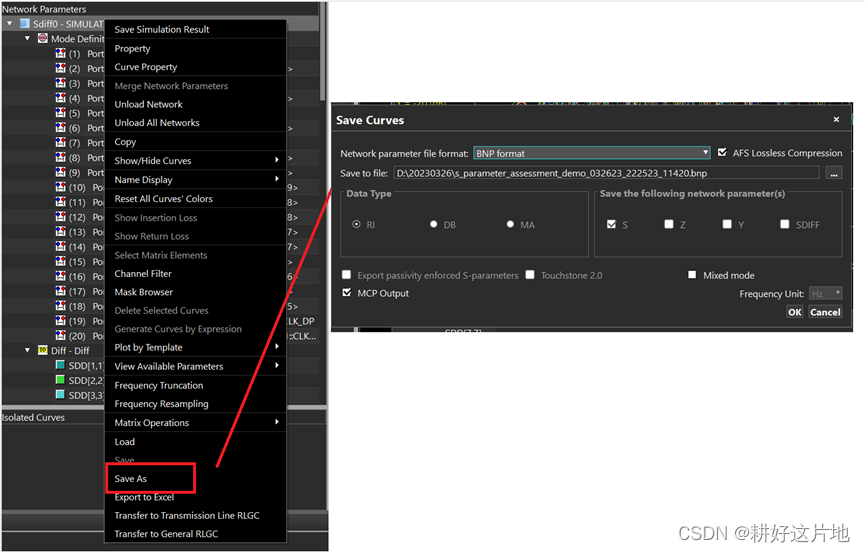Screen dimensions: 865x552
Task: Select the MA data type radio button
Action: pos(510,224)
